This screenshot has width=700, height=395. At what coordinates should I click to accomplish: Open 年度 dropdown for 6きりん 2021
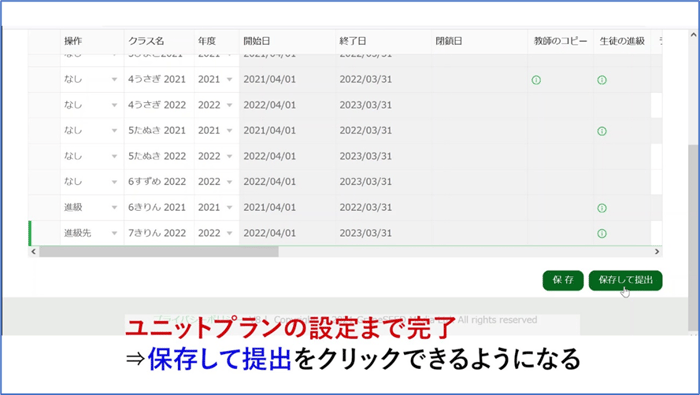click(x=229, y=208)
